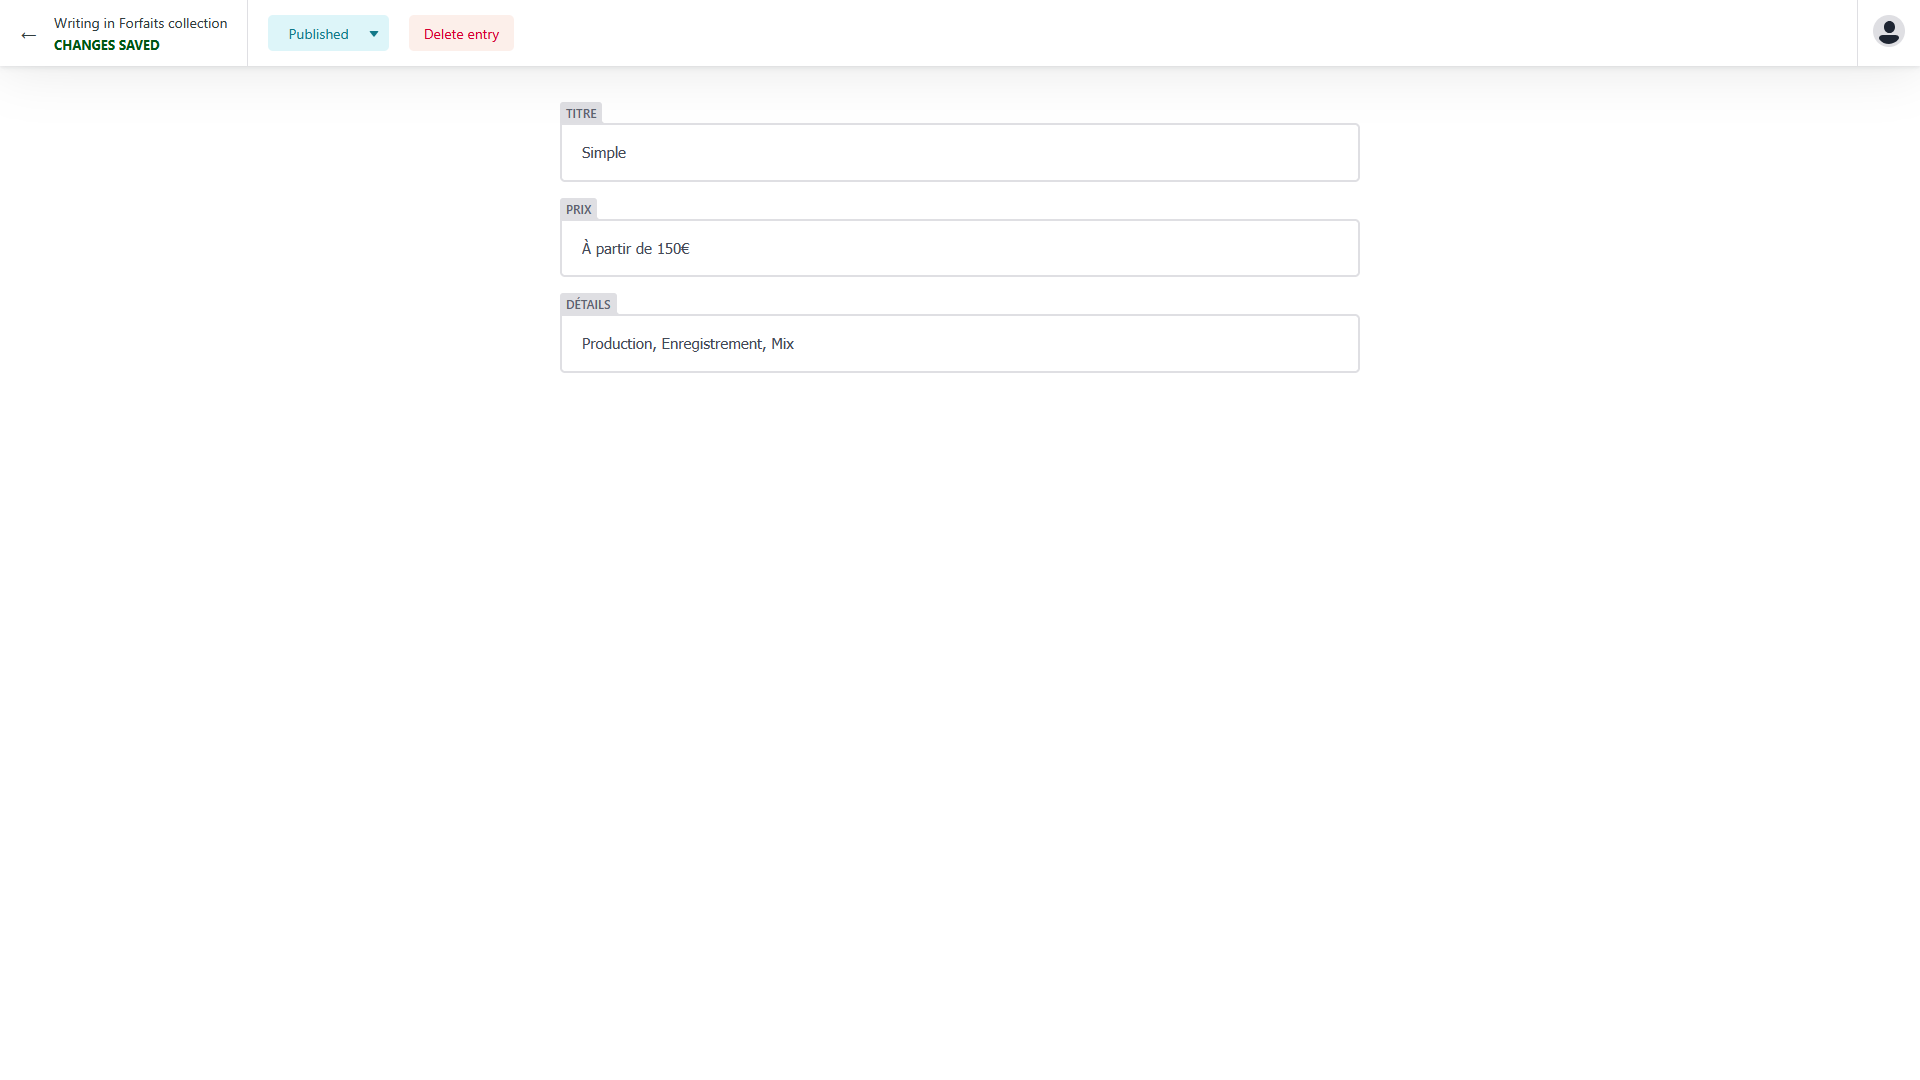Delete this entry
The image size is (1920, 1080).
coord(461,34)
